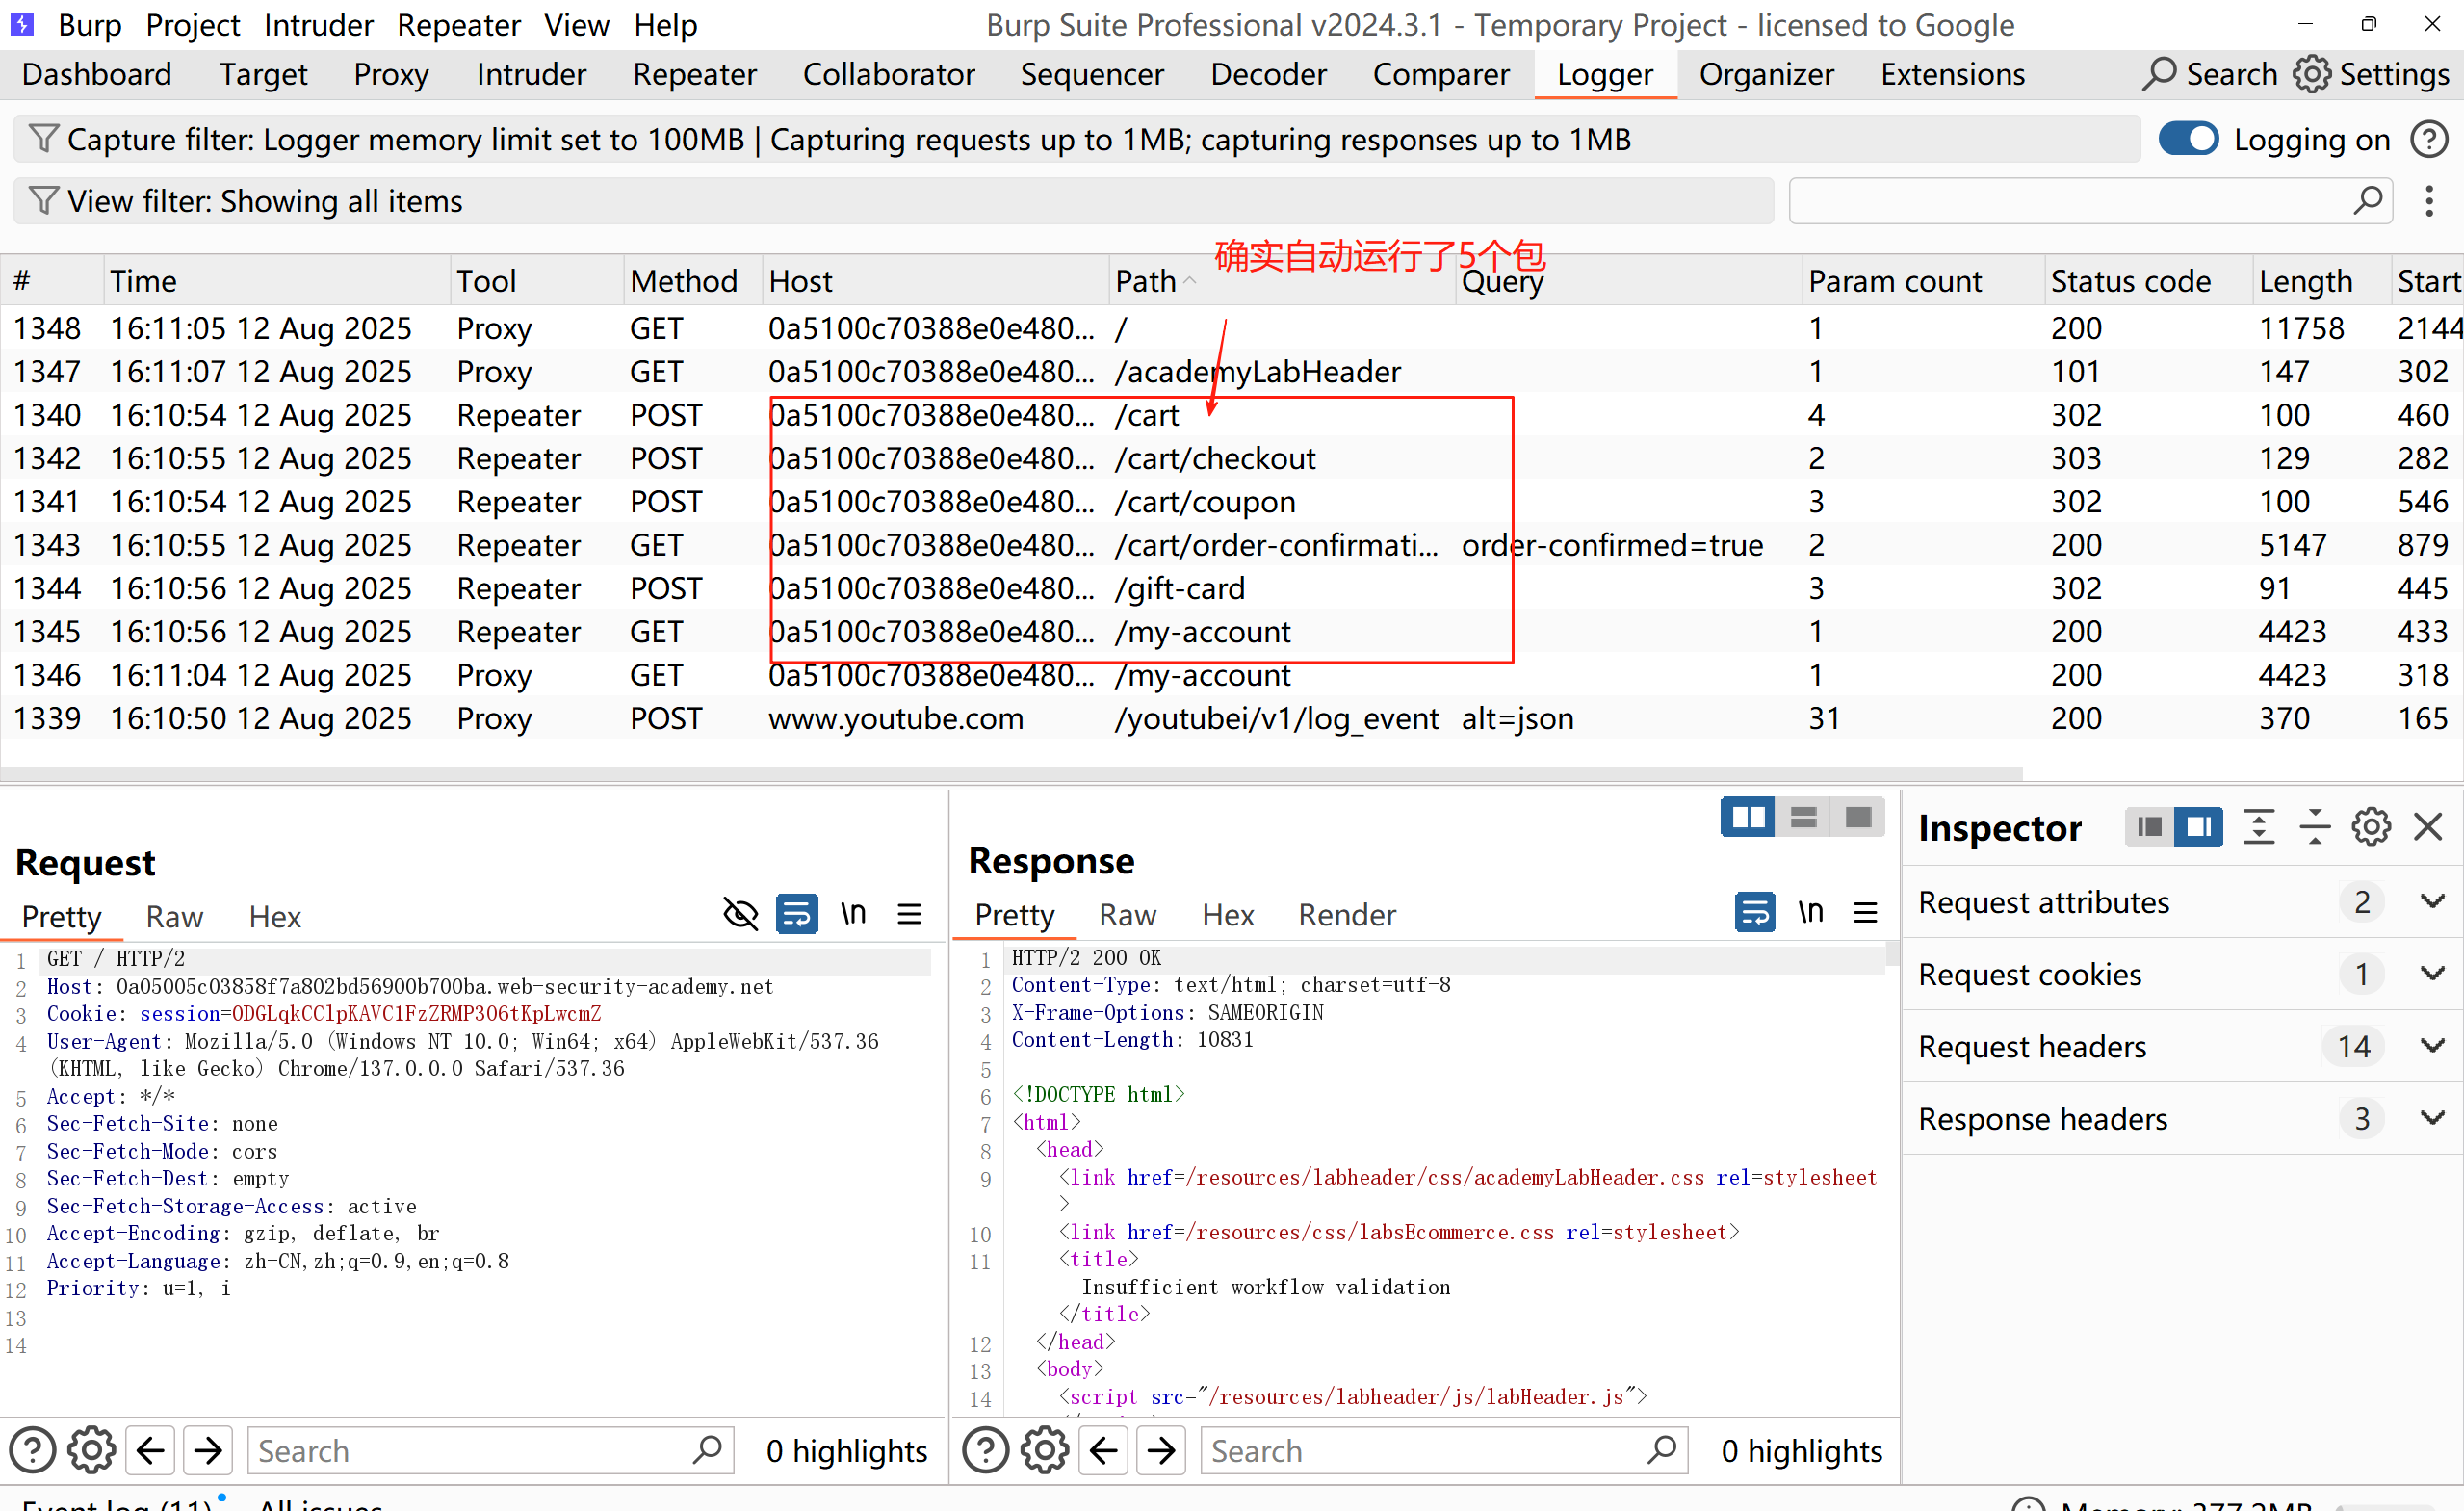
Task: Click Request panel settings gear icon
Action: [x=91, y=1450]
